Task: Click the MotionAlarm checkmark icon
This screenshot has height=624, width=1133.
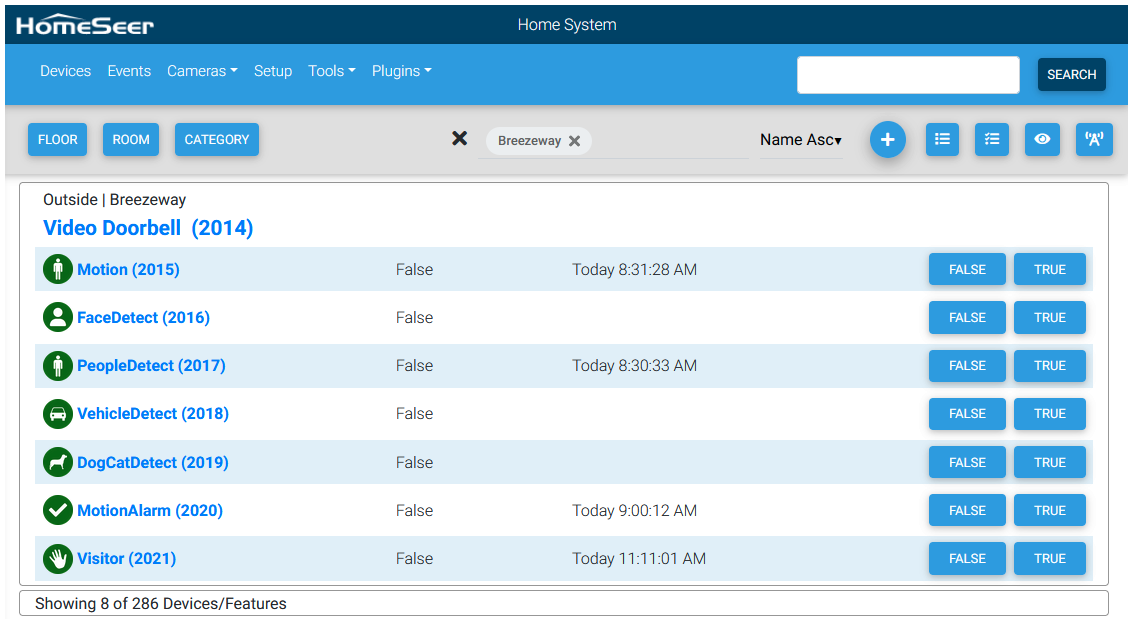Action: click(58, 510)
